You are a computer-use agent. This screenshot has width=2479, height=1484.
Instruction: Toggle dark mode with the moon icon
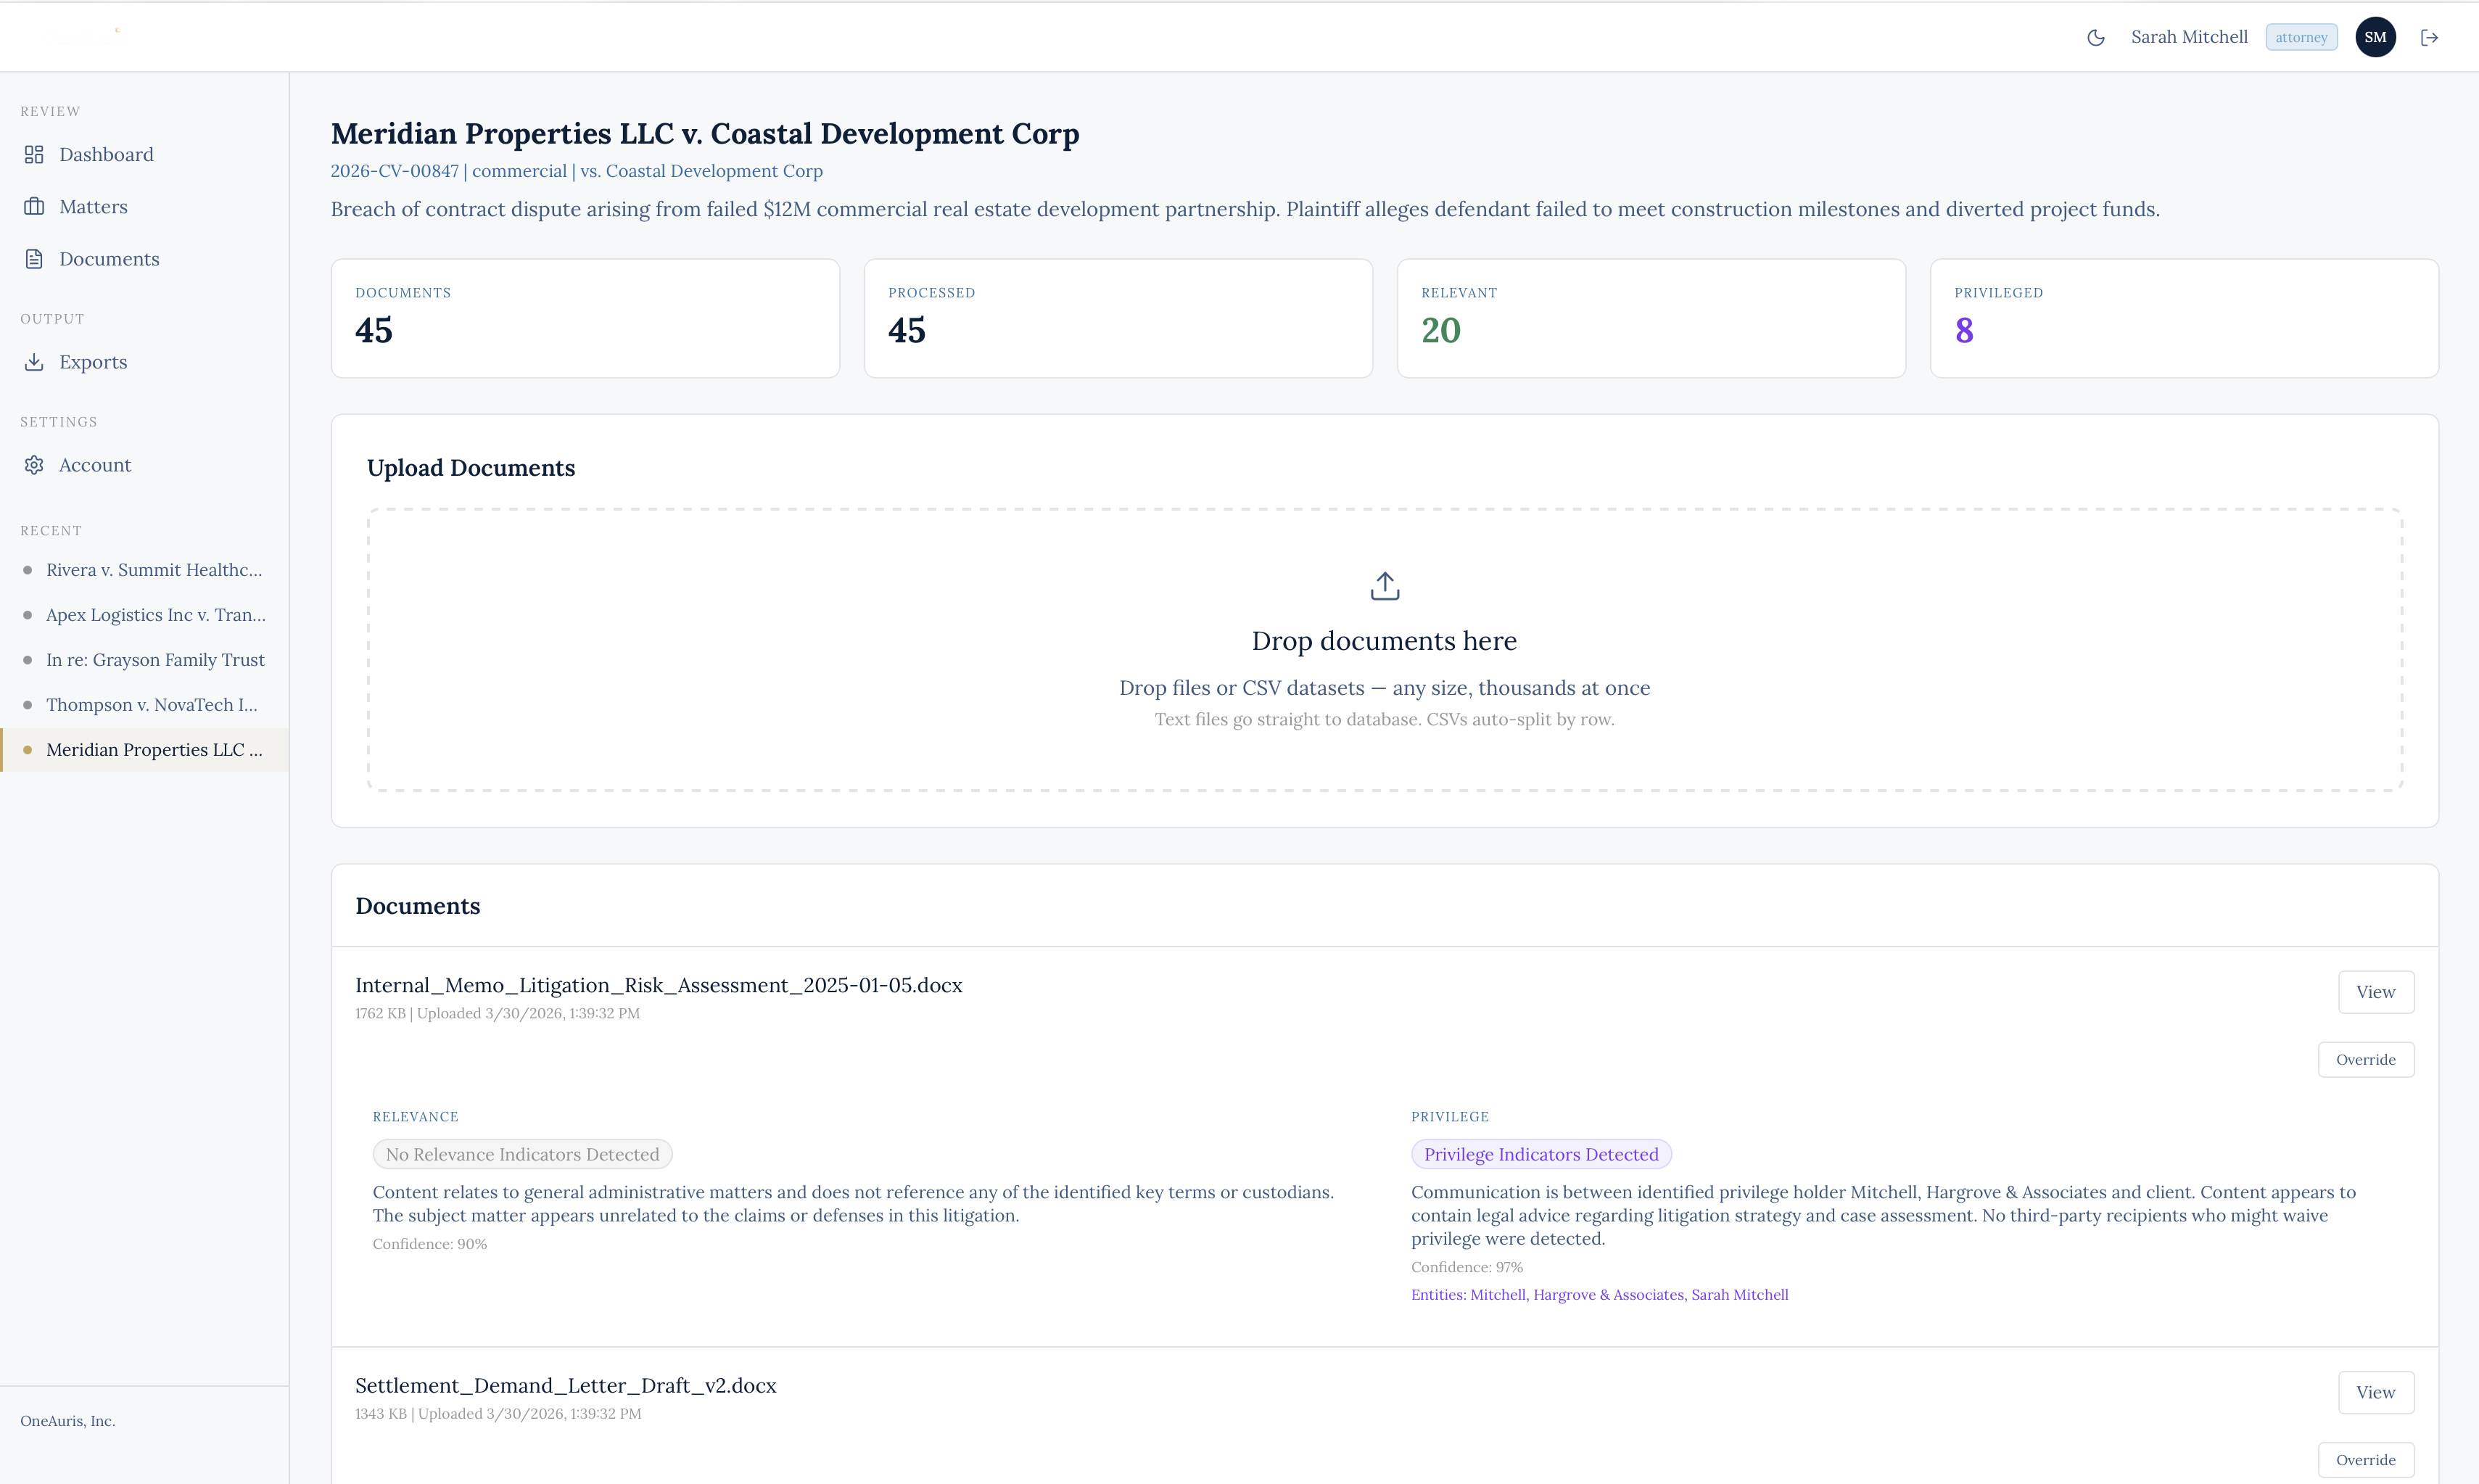point(2096,37)
